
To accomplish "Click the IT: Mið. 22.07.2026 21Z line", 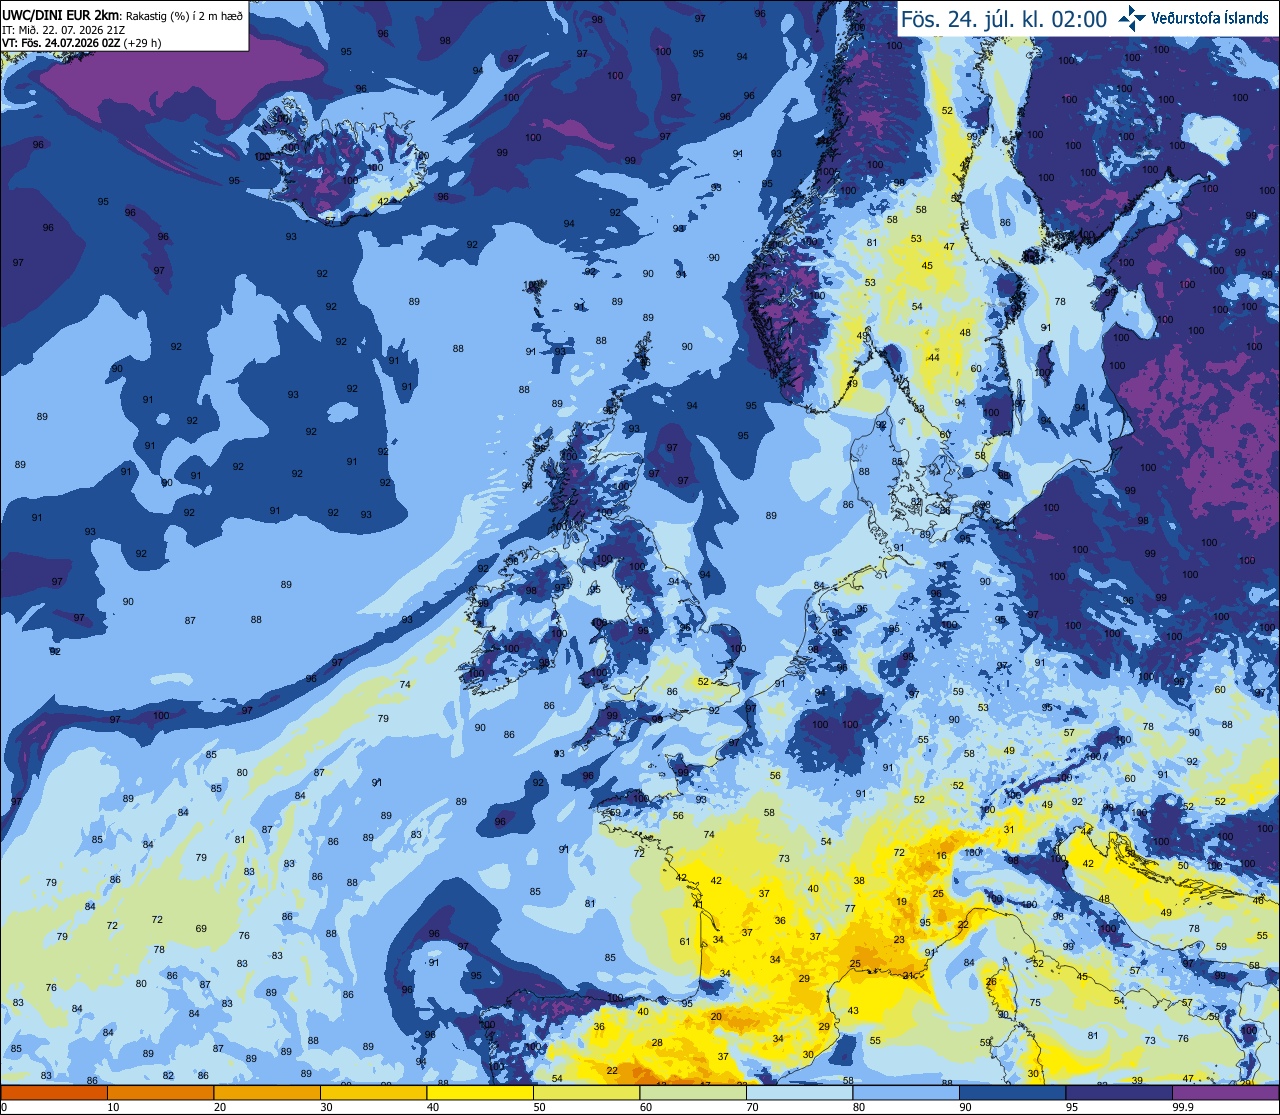I will pyautogui.click(x=62, y=30).
